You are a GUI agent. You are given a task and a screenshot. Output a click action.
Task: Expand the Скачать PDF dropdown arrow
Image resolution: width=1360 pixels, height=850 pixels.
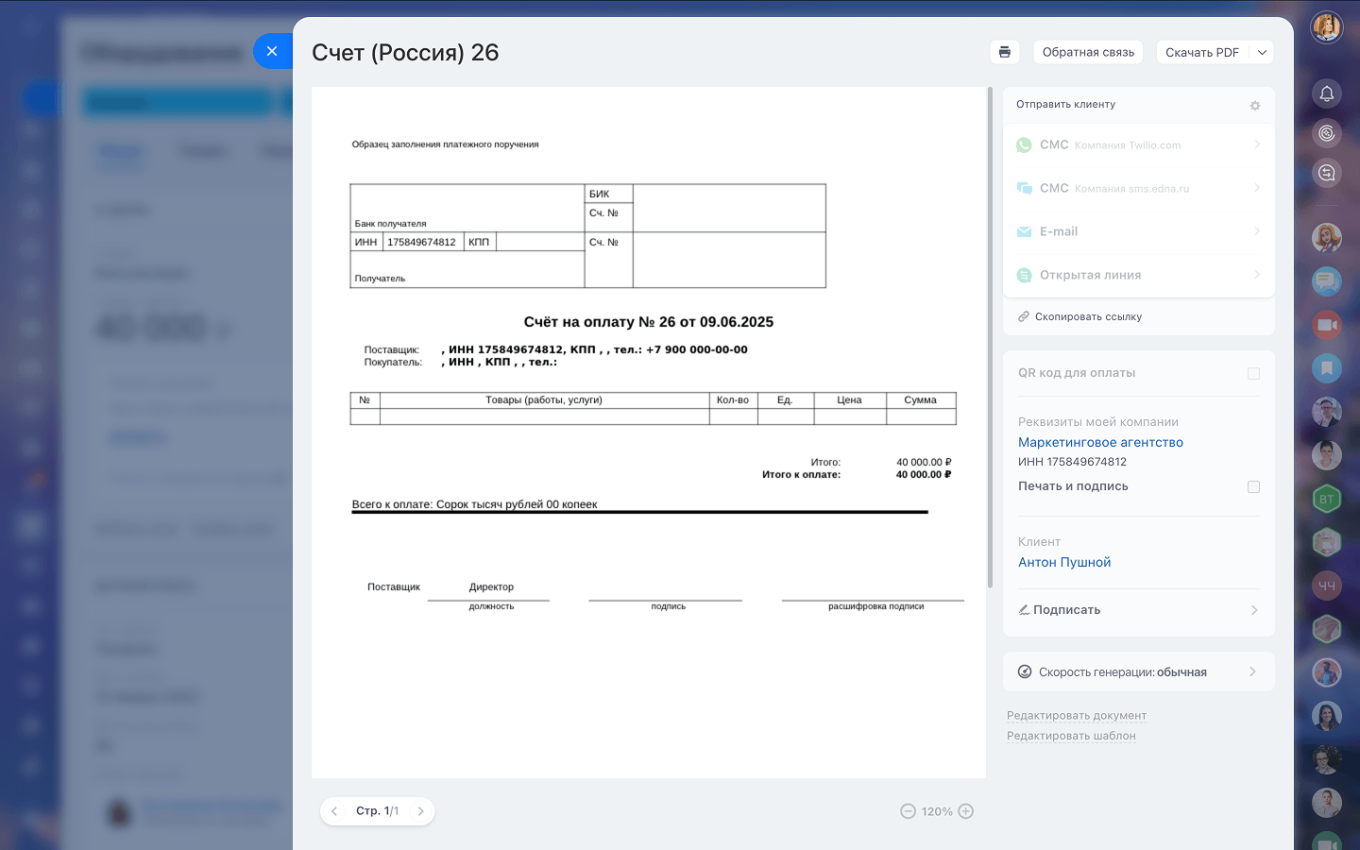(1262, 52)
